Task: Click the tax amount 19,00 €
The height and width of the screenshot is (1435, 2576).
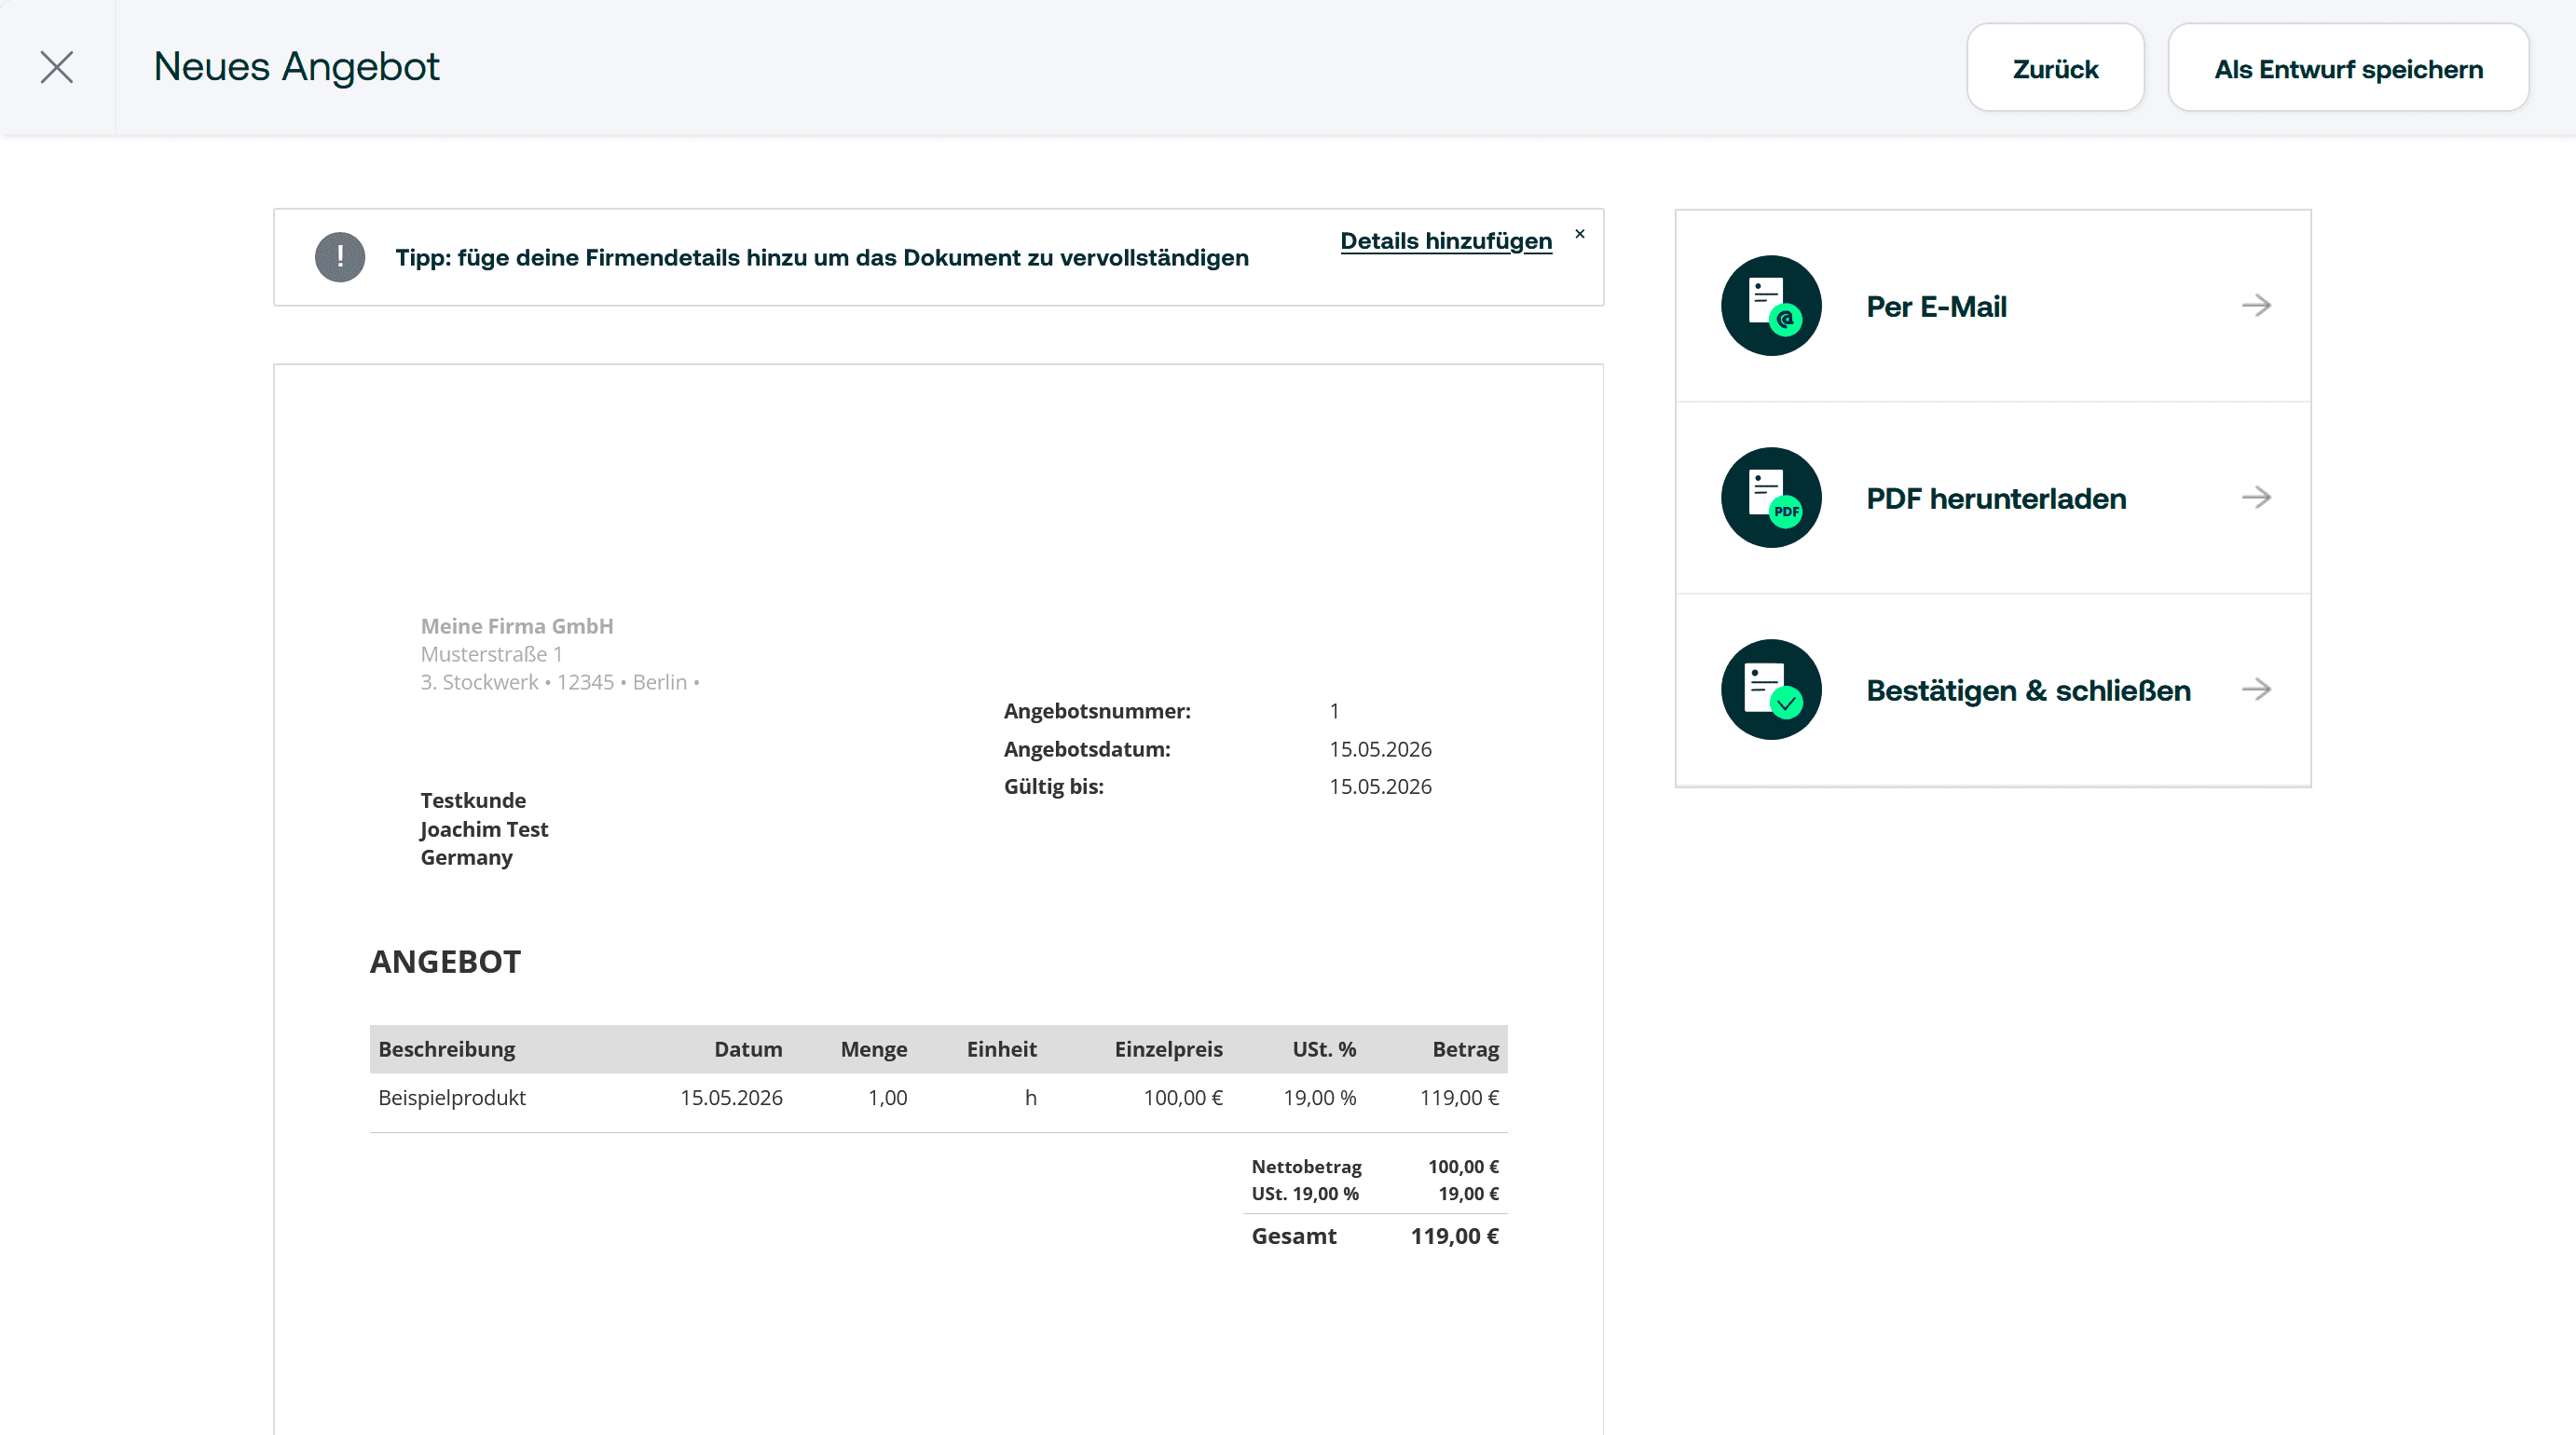Action: (1468, 1193)
